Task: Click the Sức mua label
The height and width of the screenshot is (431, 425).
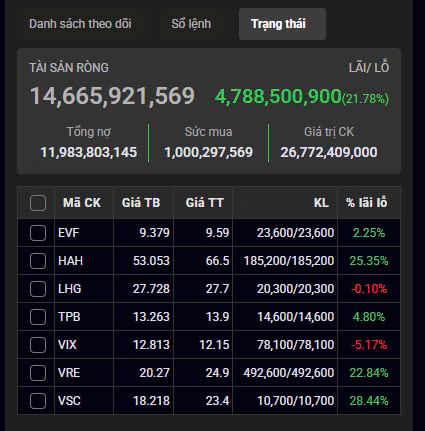Action: coord(209,132)
